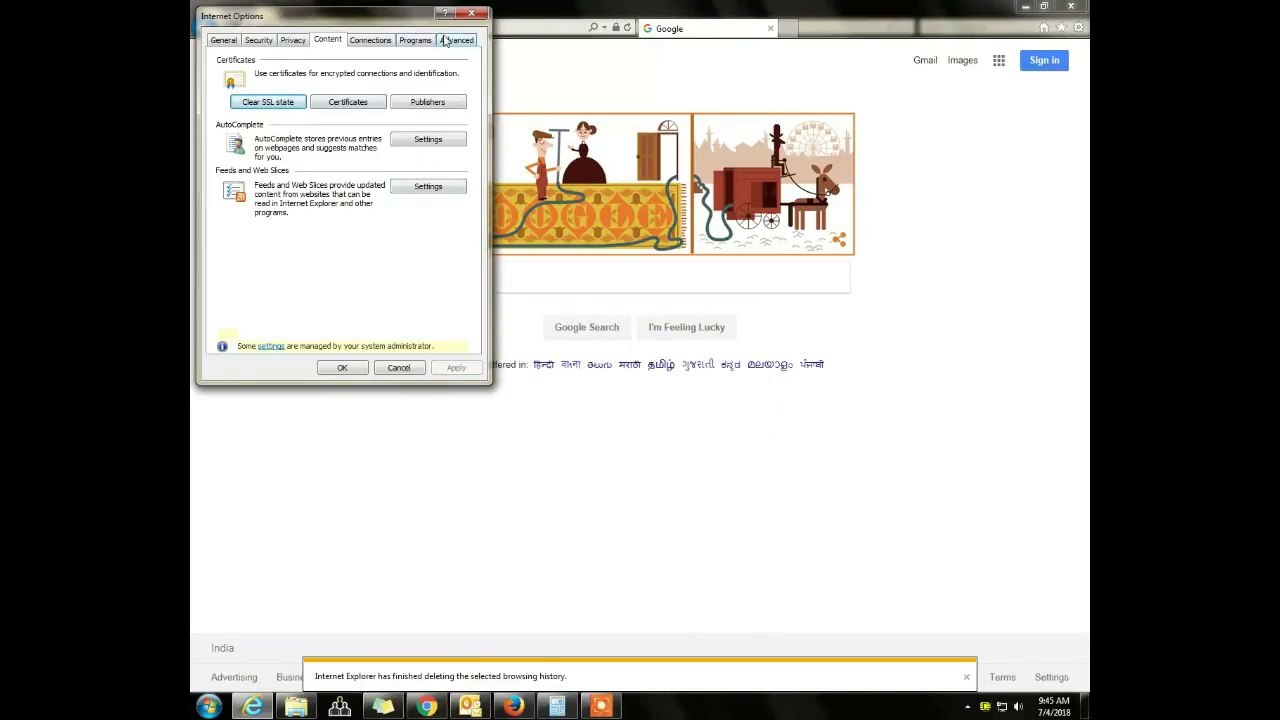Open Feeds and Web Slices Settings
The width and height of the screenshot is (1280, 720).
click(x=427, y=186)
